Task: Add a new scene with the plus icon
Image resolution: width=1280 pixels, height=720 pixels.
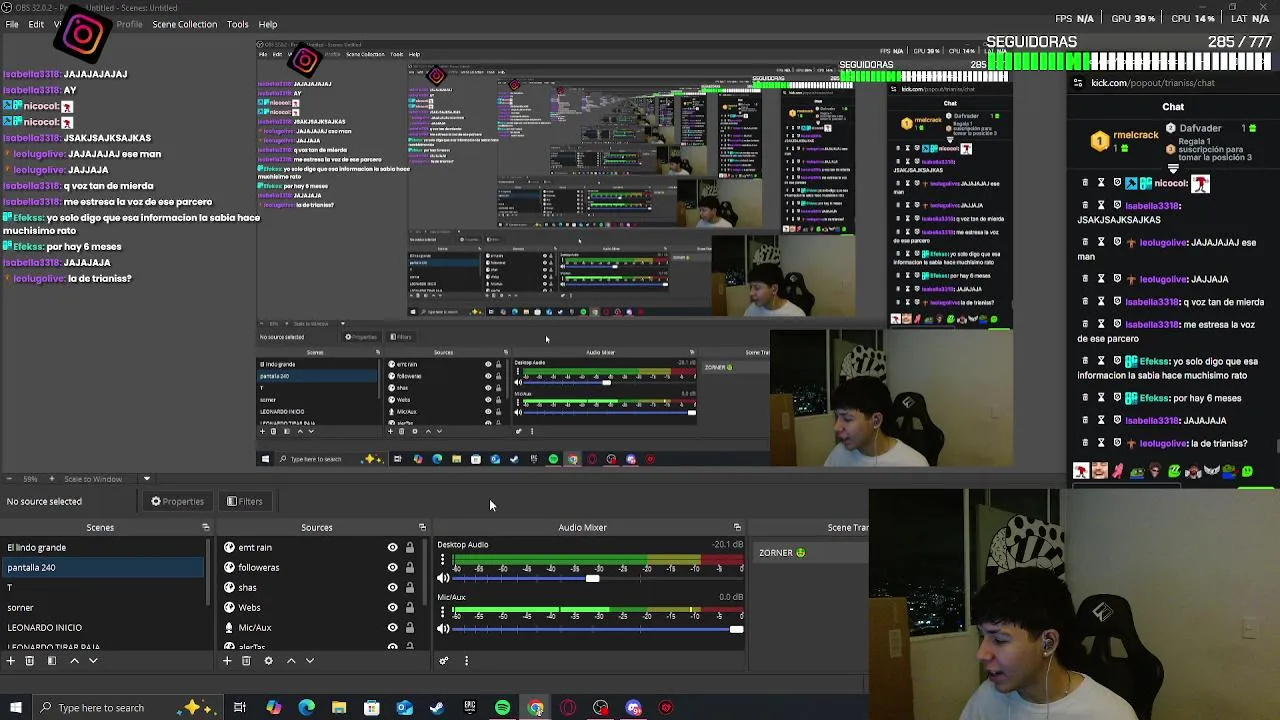Action: click(x=10, y=660)
